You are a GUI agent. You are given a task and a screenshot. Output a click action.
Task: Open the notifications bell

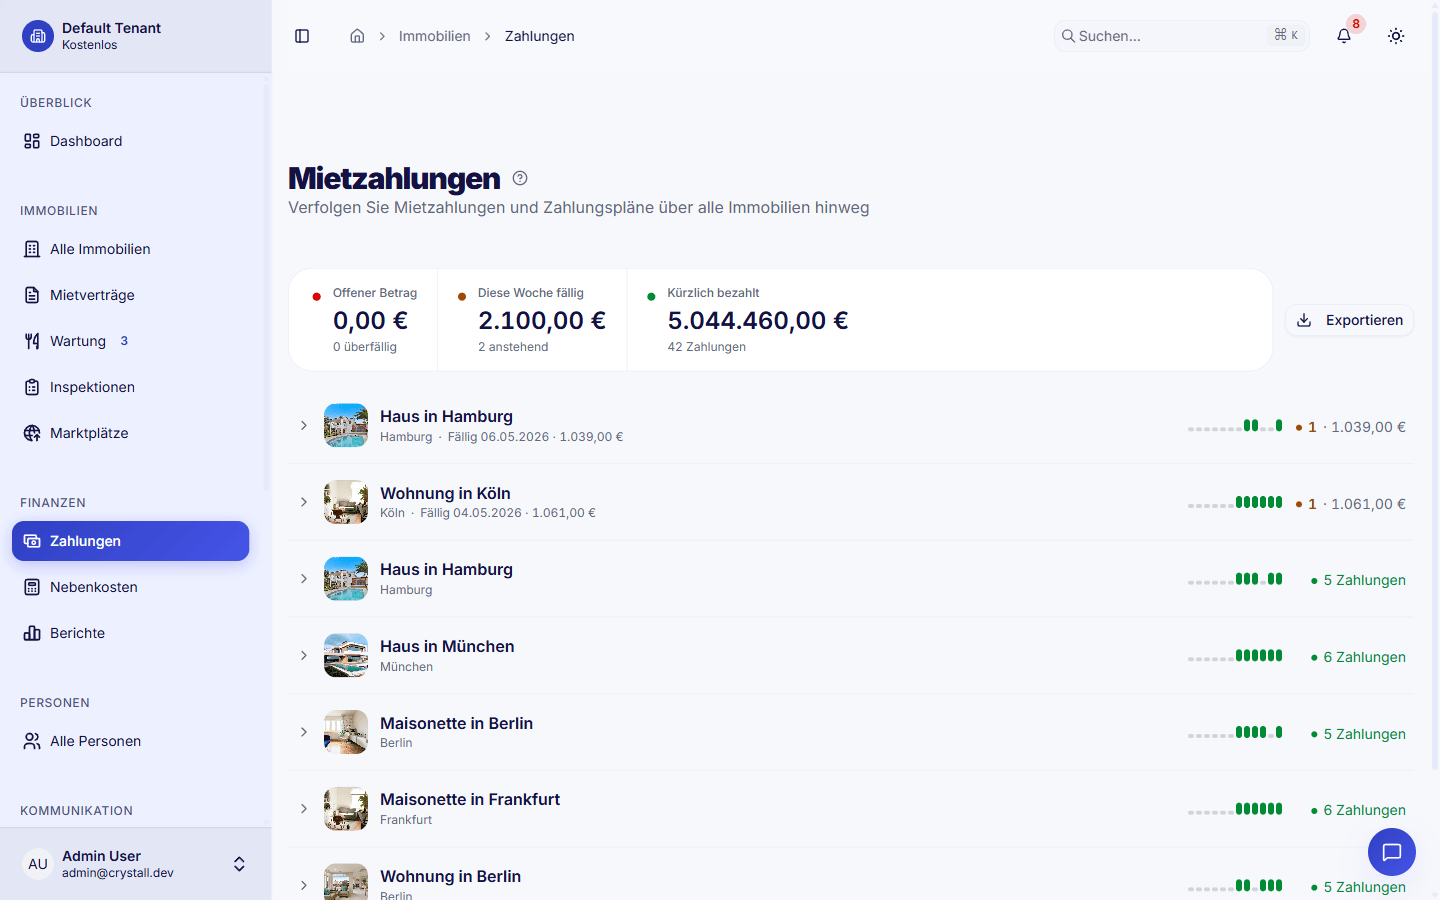1344,36
